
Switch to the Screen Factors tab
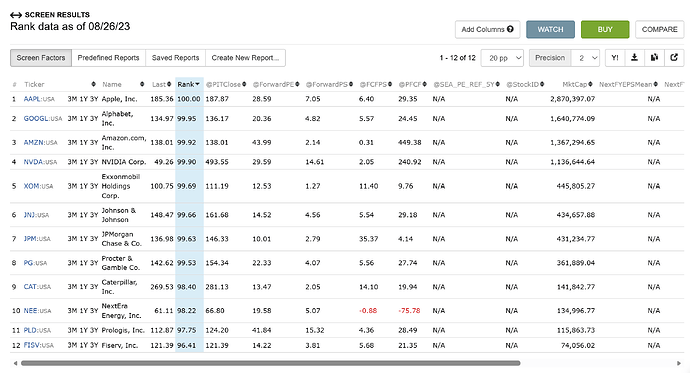[41, 58]
